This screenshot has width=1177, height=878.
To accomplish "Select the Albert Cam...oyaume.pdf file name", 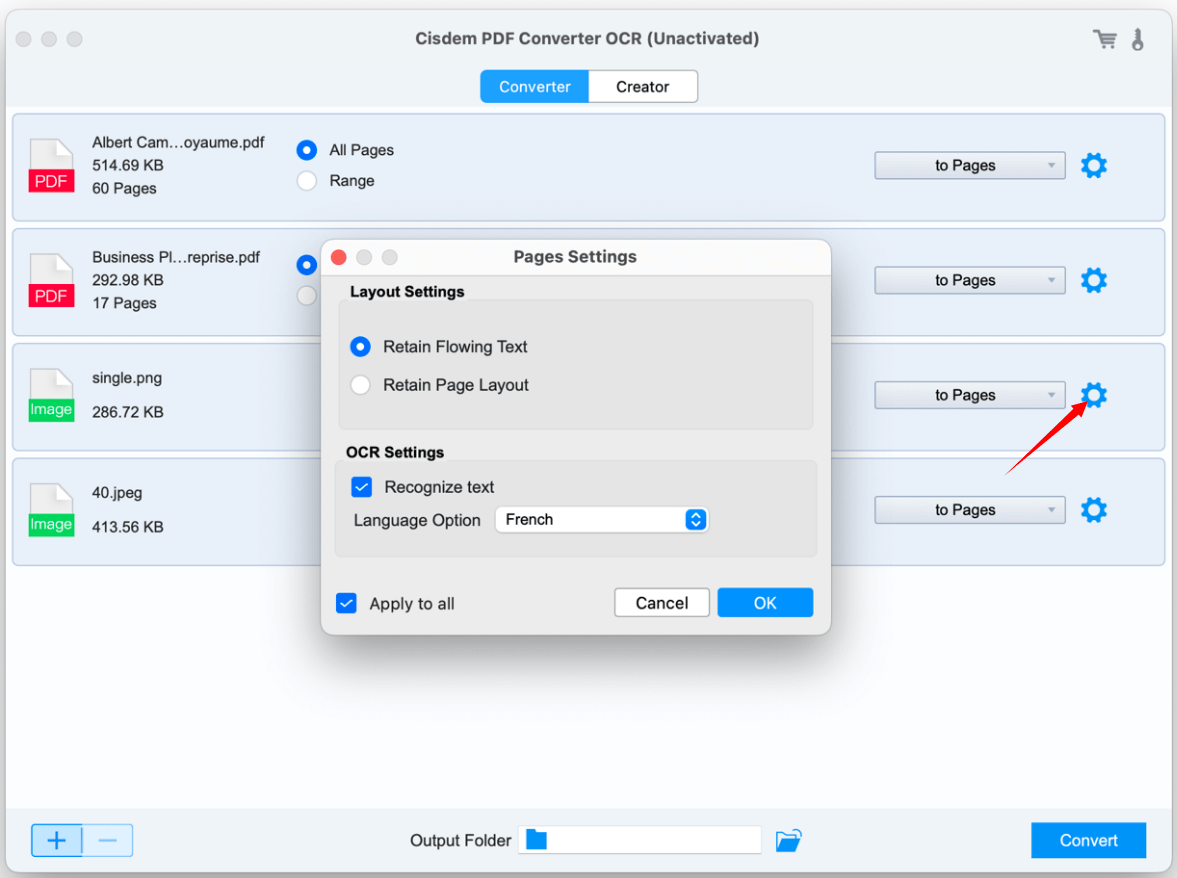I will [x=178, y=143].
